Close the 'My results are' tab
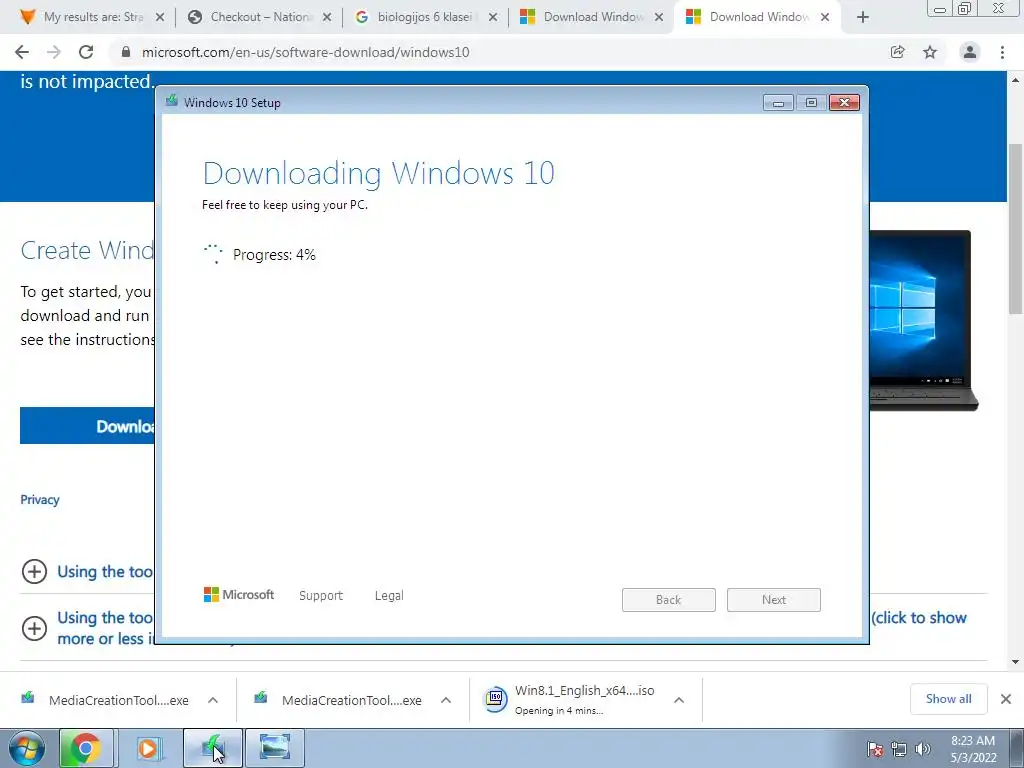Viewport: 1024px width, 768px height. pos(160,18)
